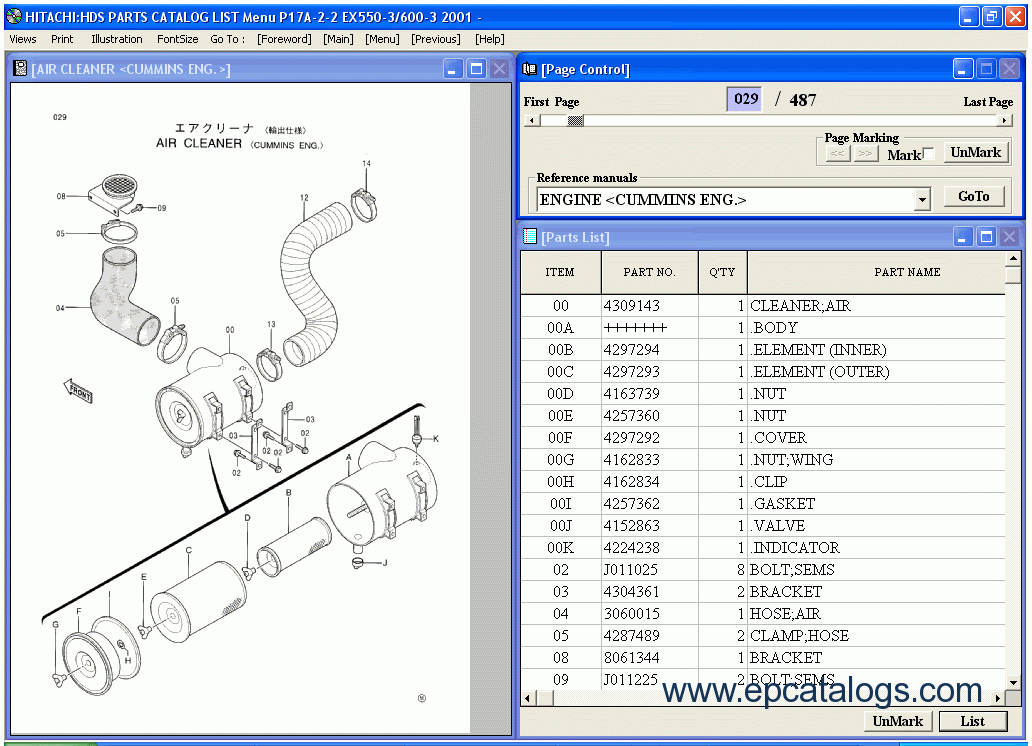
Task: Select the .GASKET part name
Action: click(783, 504)
